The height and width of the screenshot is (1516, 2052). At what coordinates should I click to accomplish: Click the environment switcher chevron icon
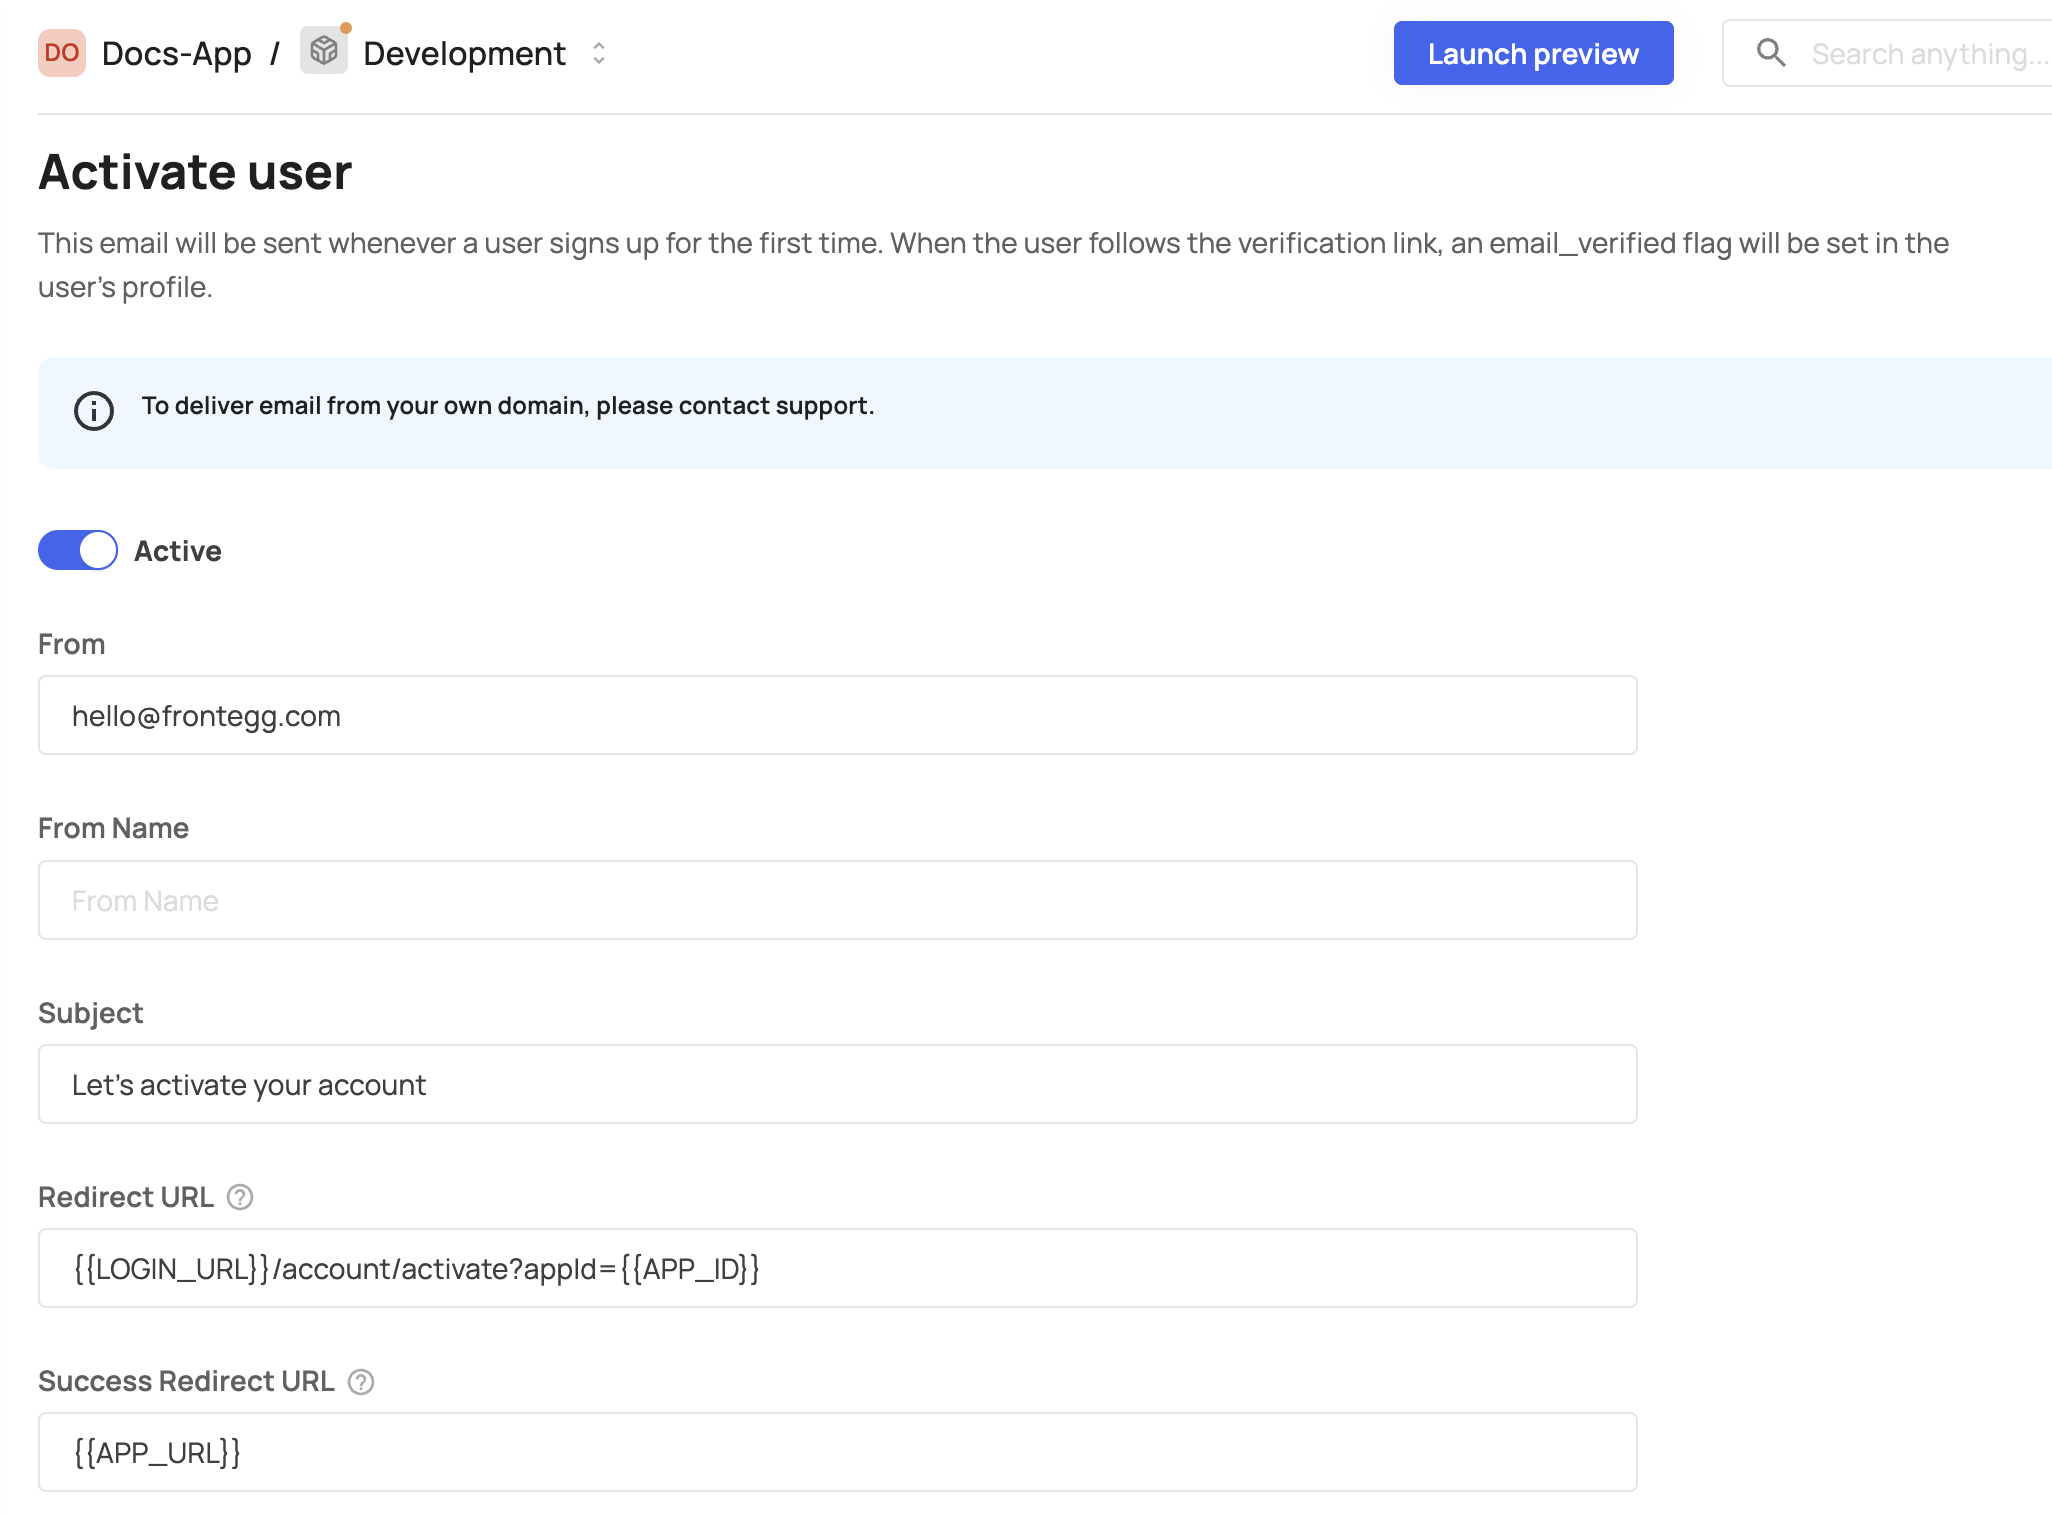tap(598, 53)
